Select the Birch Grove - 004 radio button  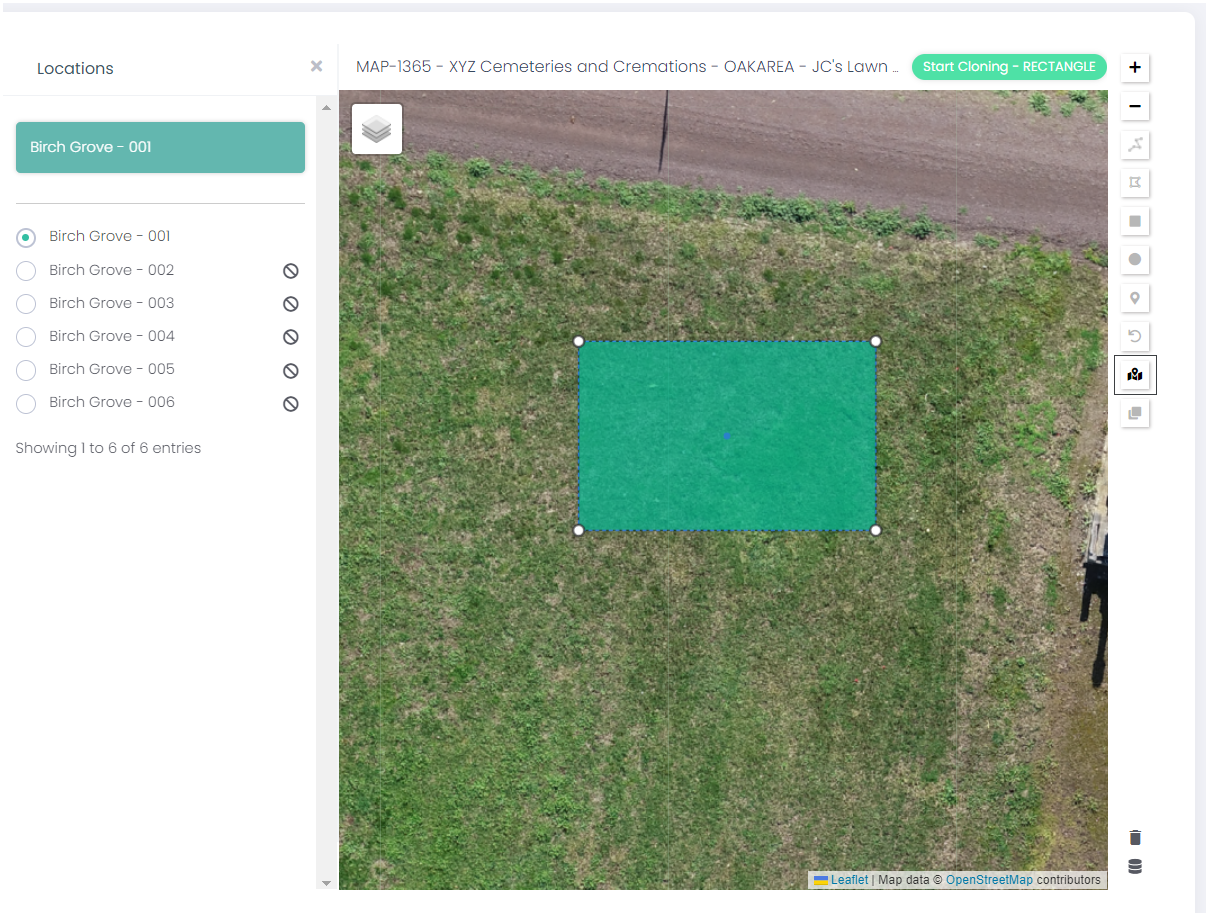26,337
